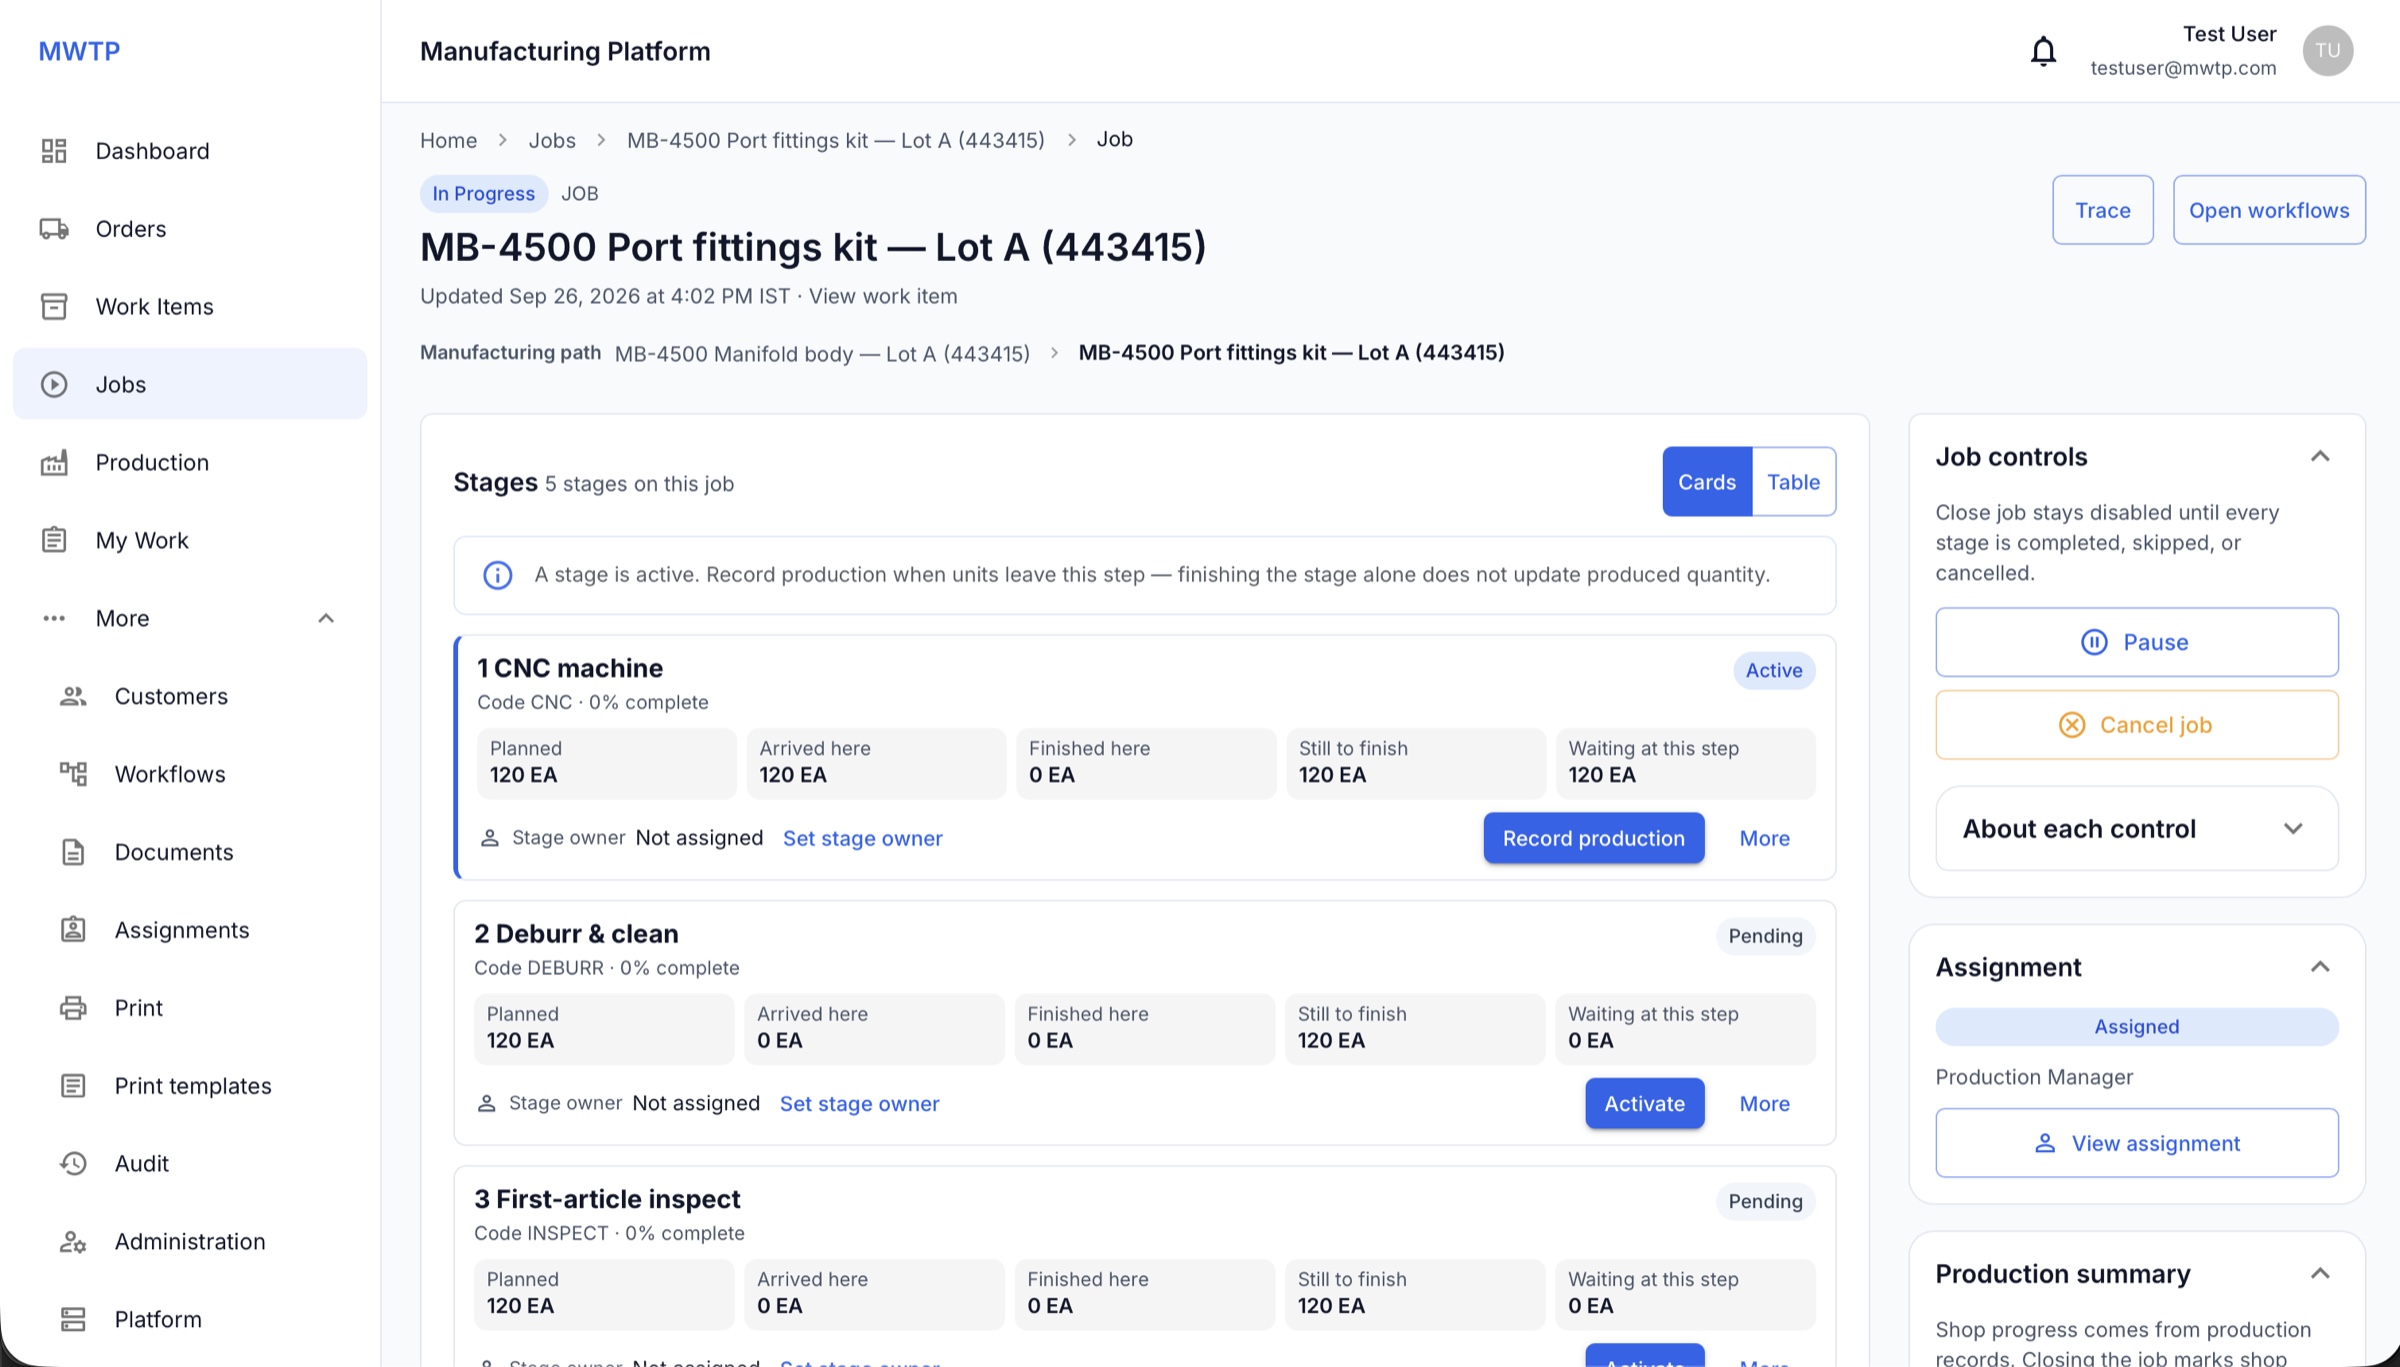Click the Open workflows button
The width and height of the screenshot is (2400, 1367).
click(2269, 210)
